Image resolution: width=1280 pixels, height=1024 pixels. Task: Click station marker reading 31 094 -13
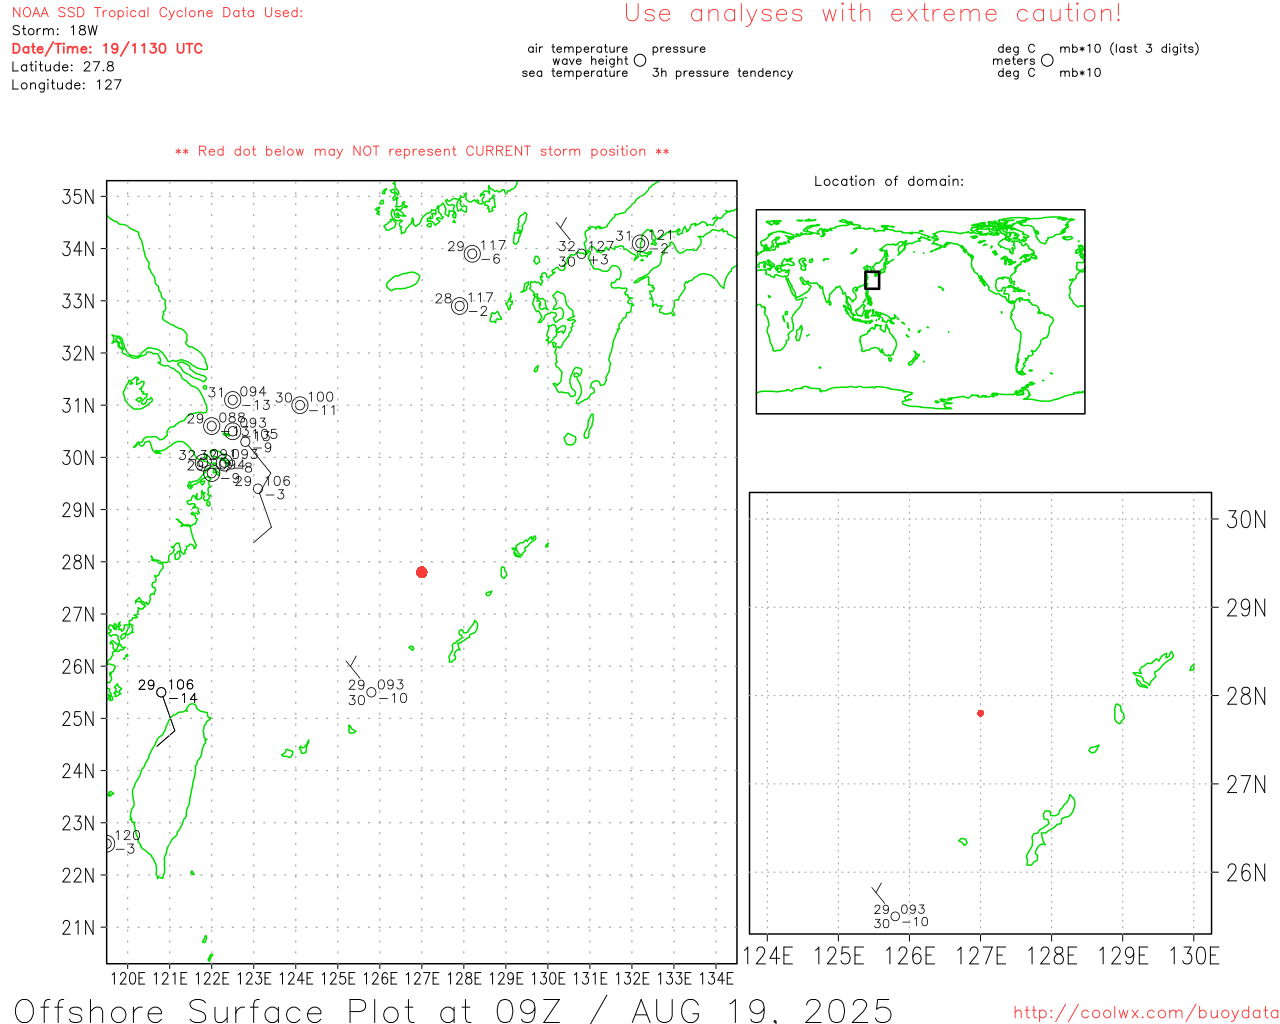click(233, 400)
